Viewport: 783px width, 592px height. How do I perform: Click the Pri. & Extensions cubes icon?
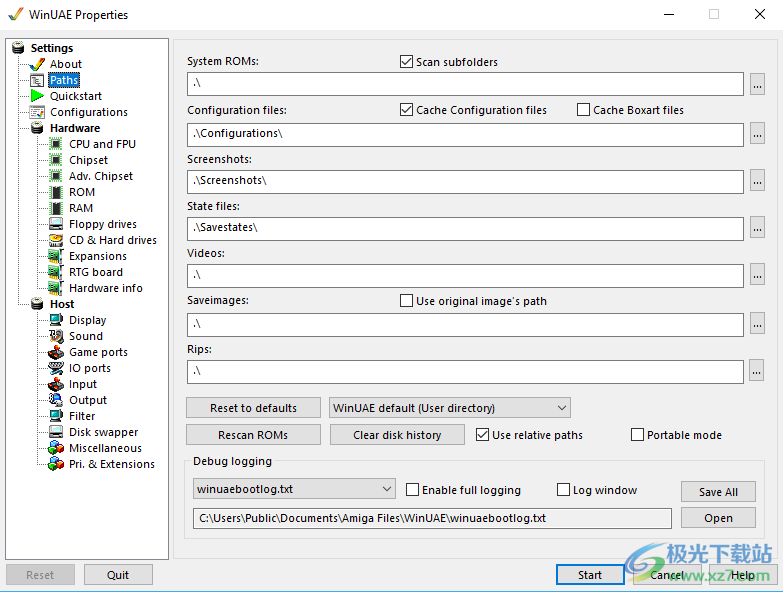56,464
